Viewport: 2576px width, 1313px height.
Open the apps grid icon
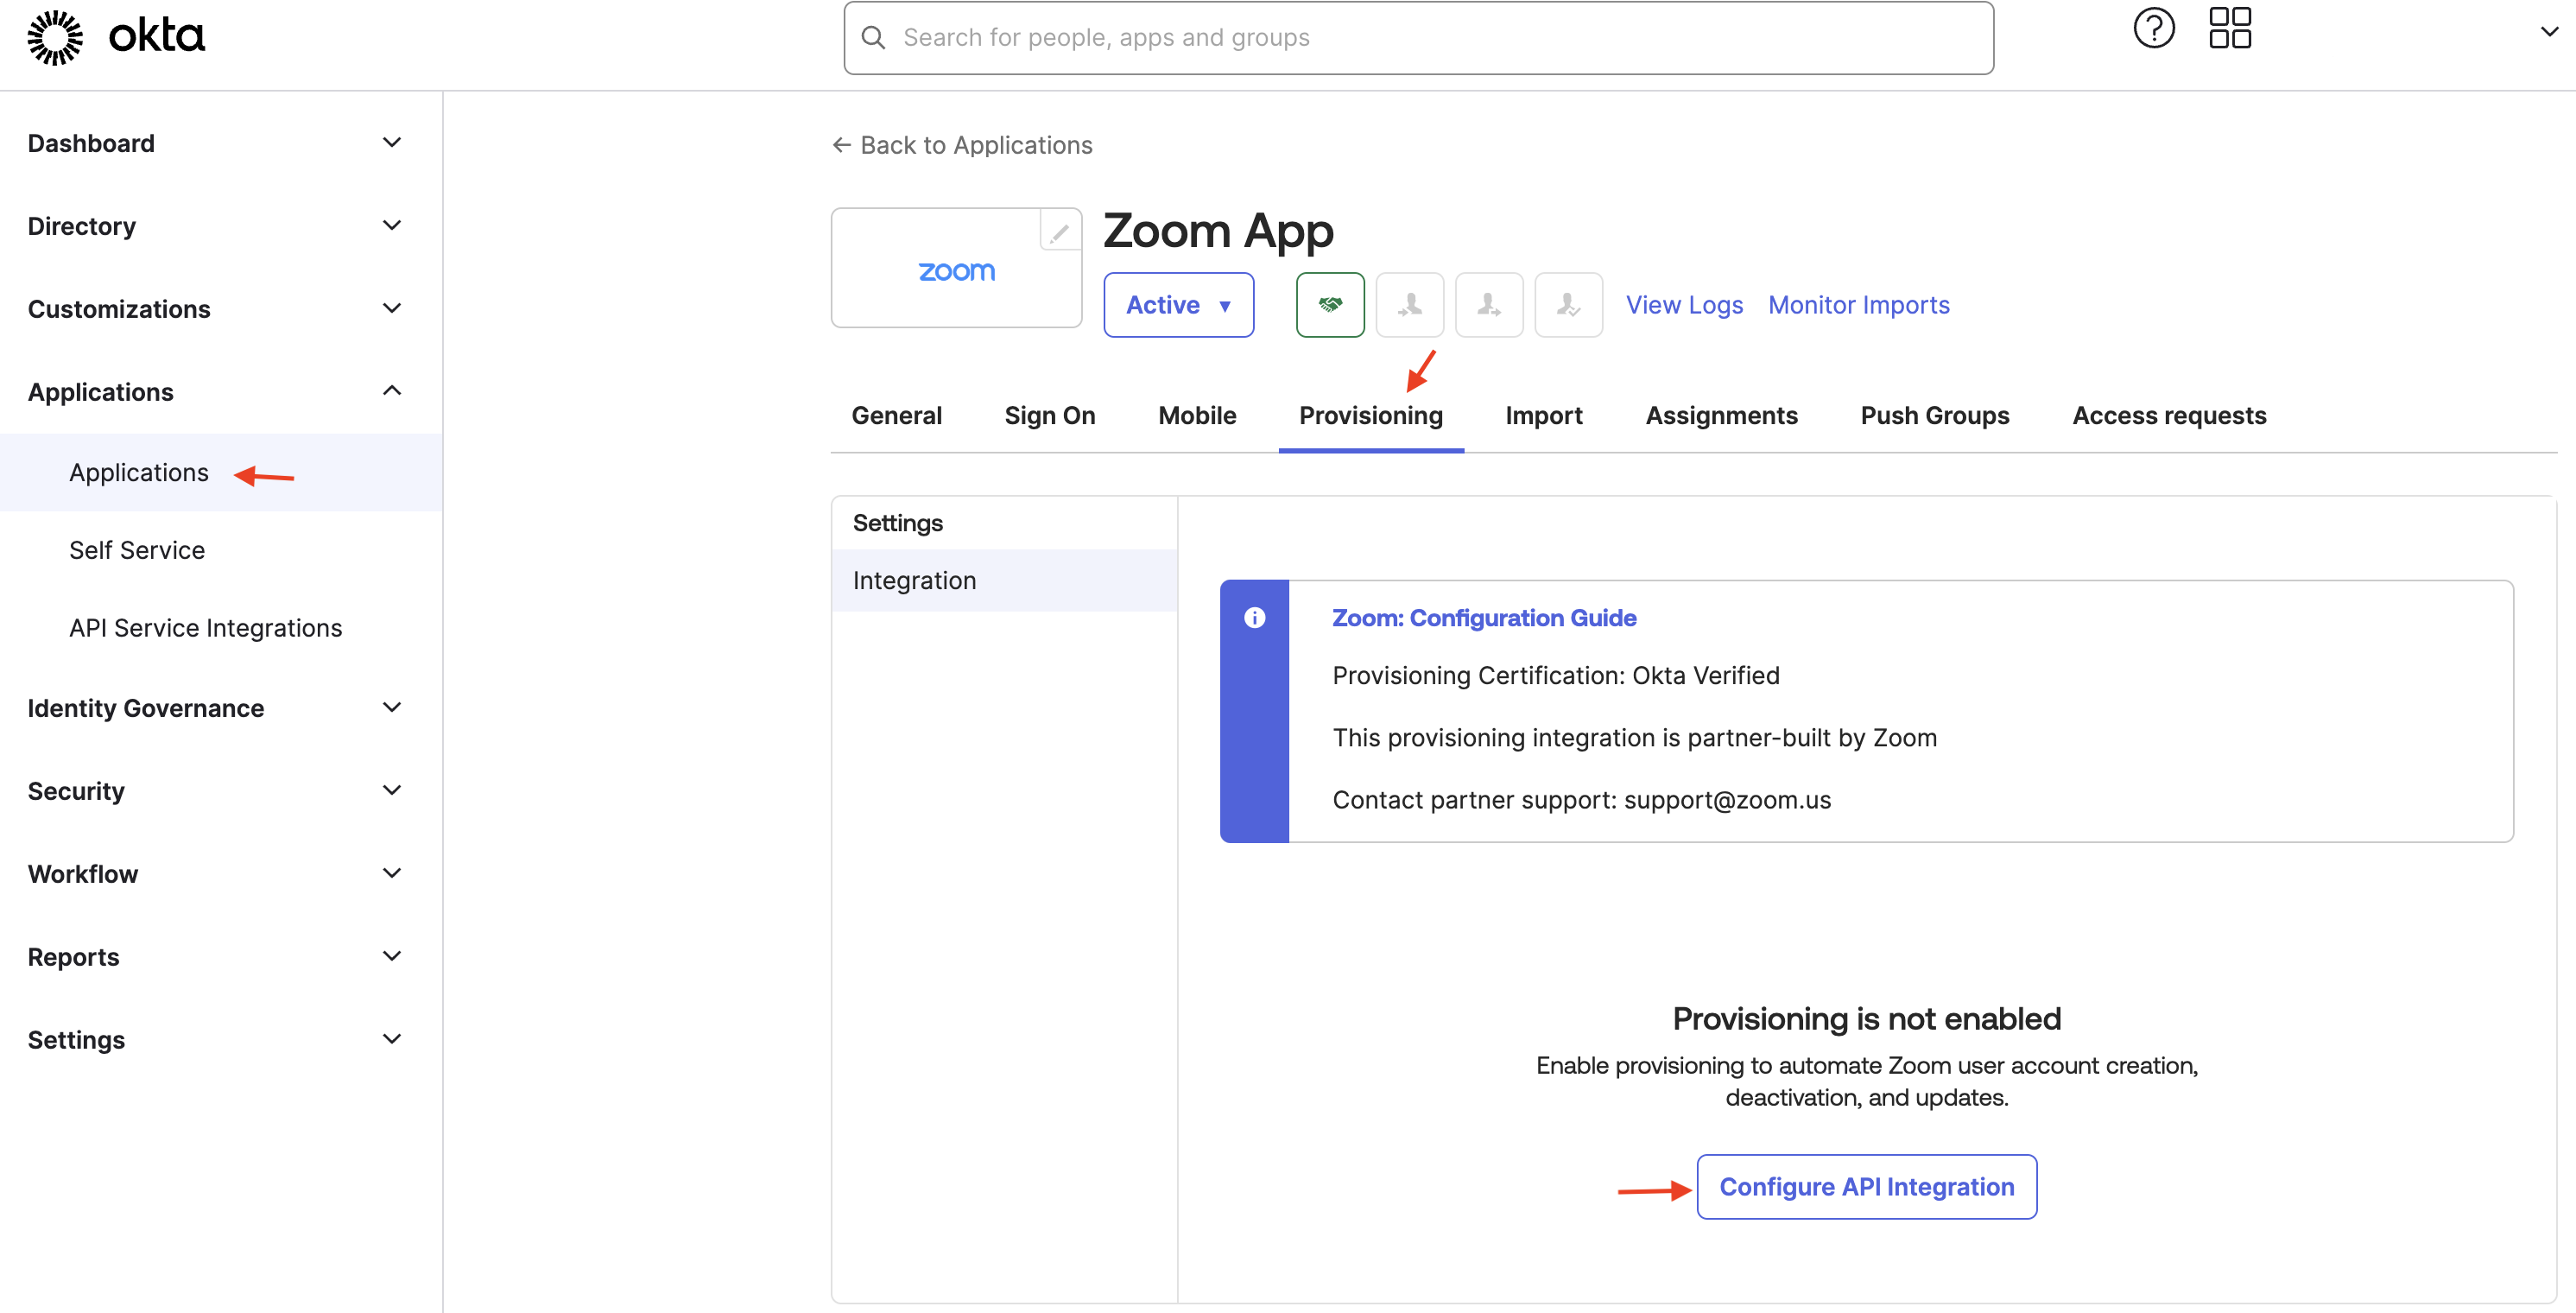[2229, 28]
